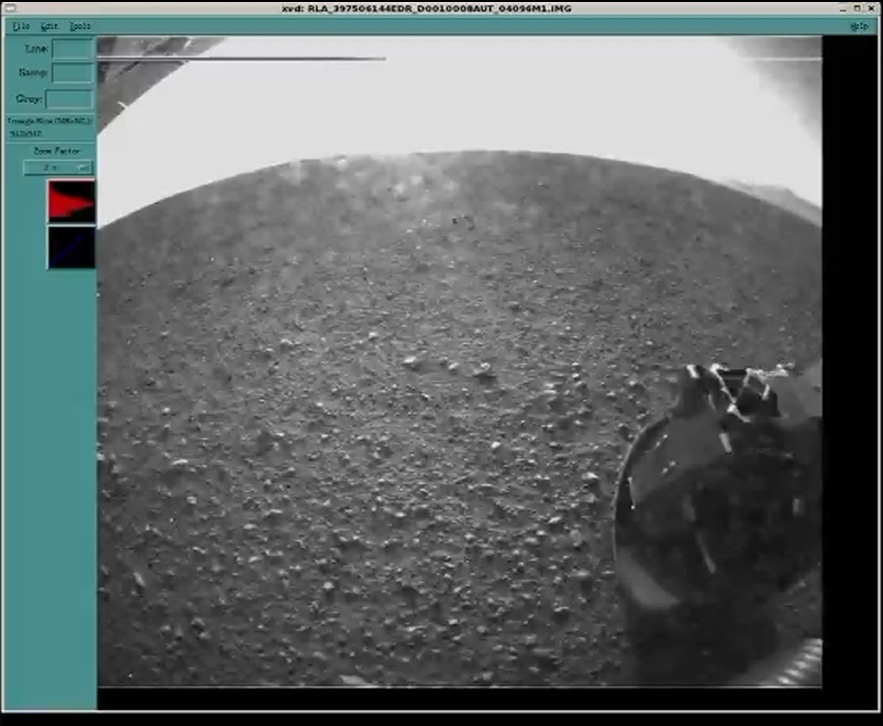The width and height of the screenshot is (883, 726).
Task: Open the File menu
Action: (21, 26)
